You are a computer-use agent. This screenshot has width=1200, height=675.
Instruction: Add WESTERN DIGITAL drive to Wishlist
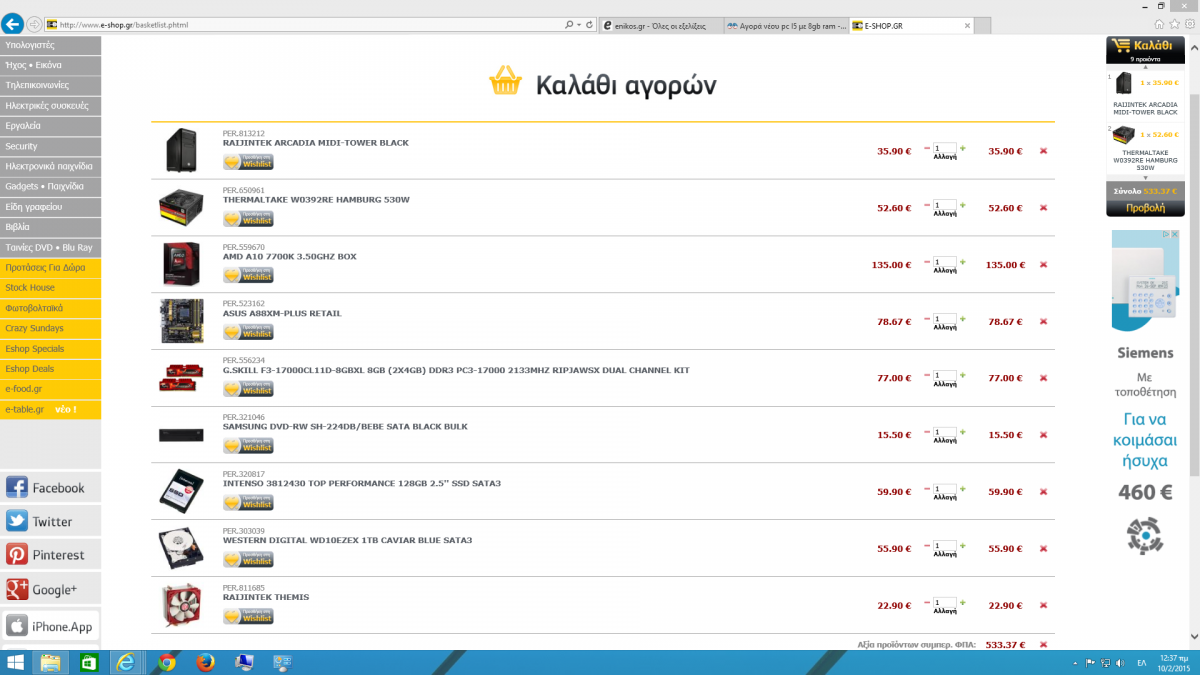[x=248, y=560]
